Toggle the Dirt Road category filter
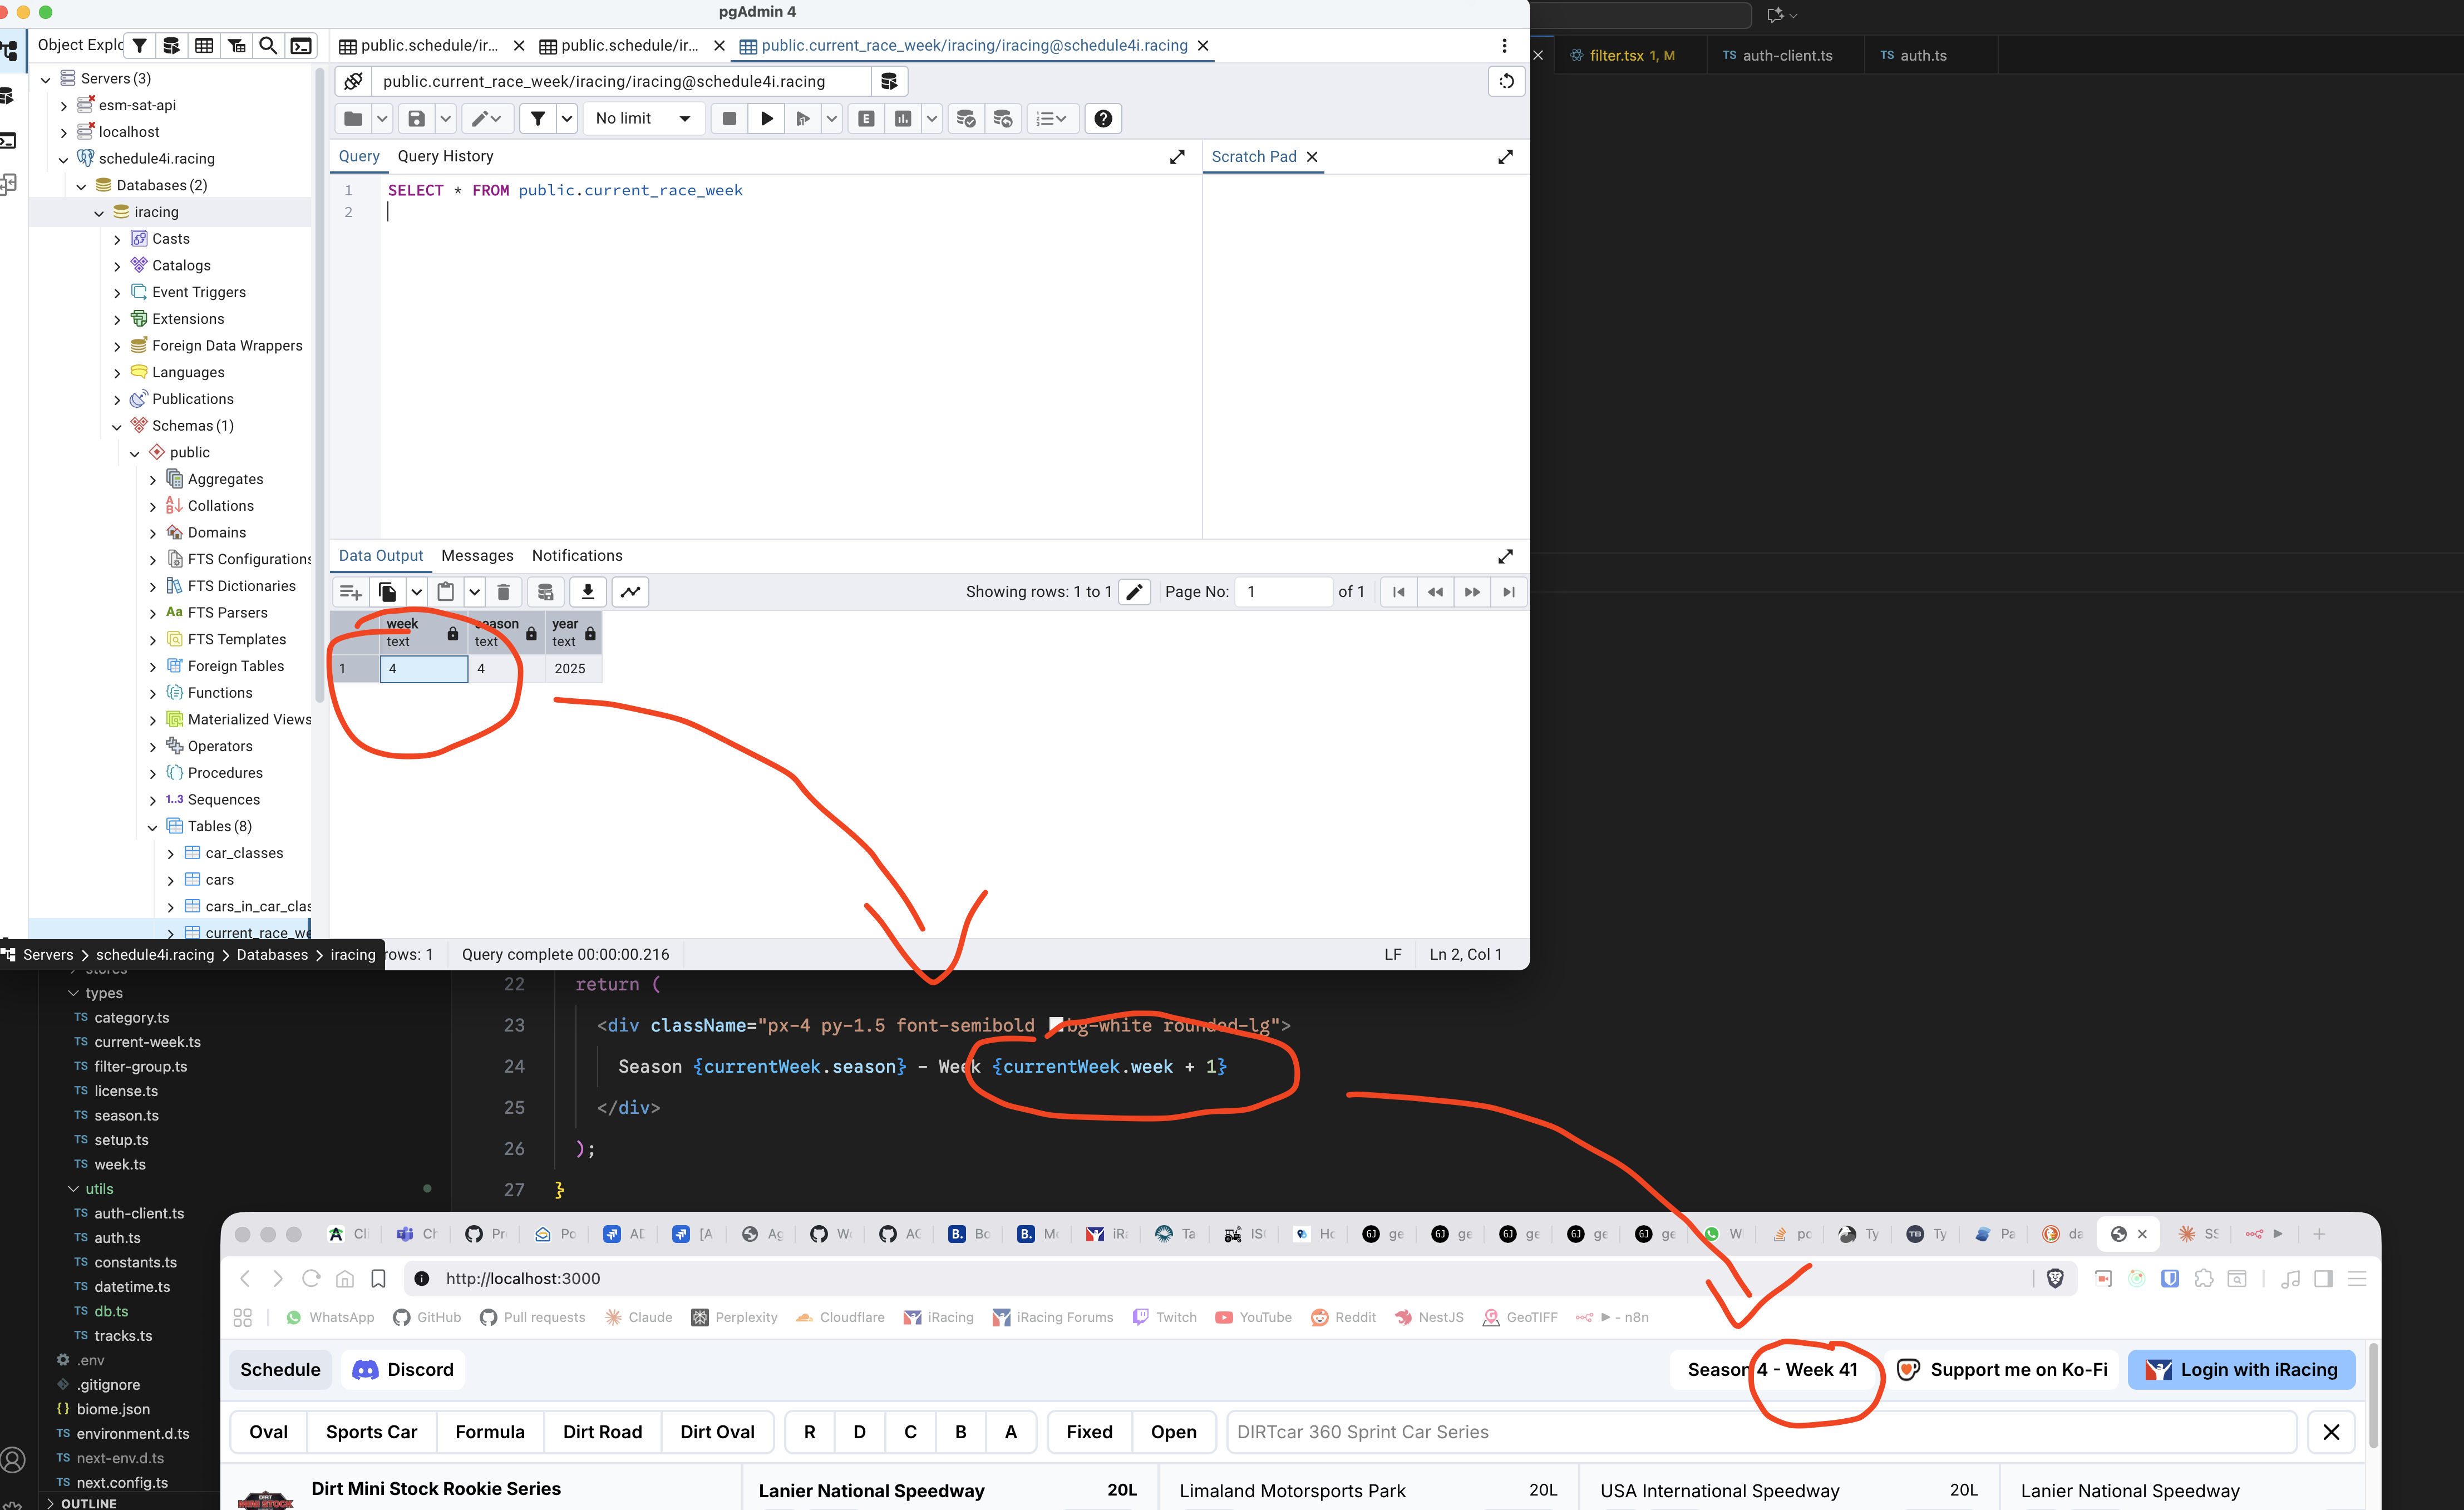 pyautogui.click(x=602, y=1432)
